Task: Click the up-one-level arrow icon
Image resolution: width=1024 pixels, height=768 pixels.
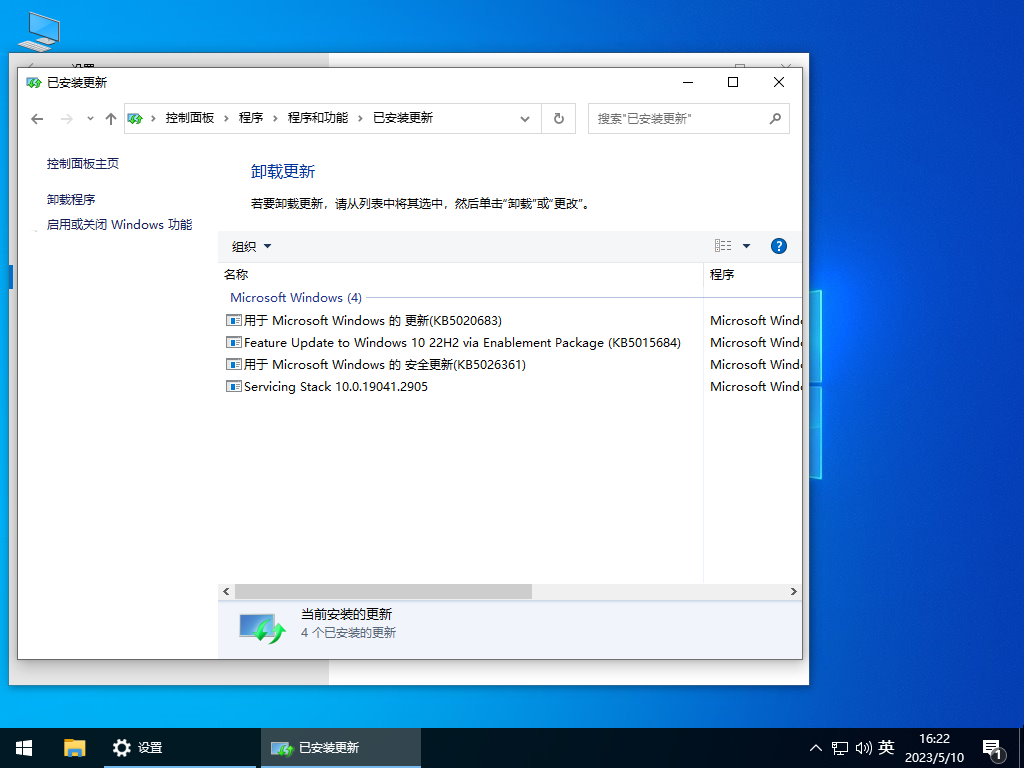Action: (x=111, y=118)
